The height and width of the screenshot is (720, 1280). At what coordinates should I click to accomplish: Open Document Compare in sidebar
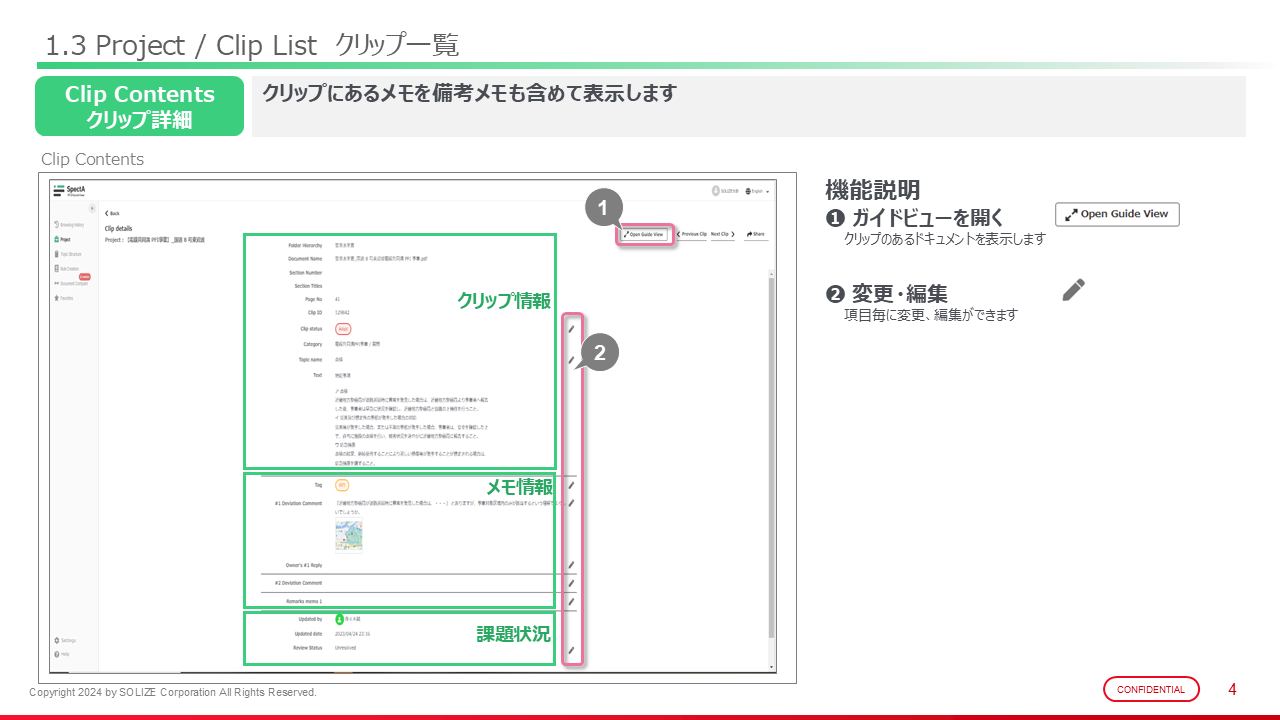pos(71,283)
